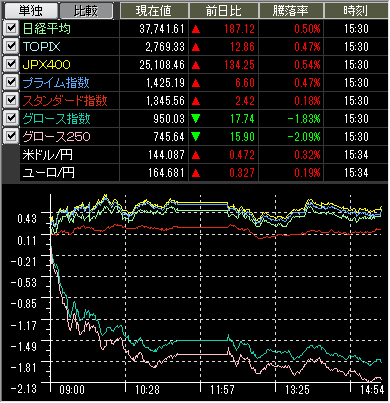Viewport: 390px width, 403px height.
Task: Switch to the 比較 tab
Action: pos(86,11)
